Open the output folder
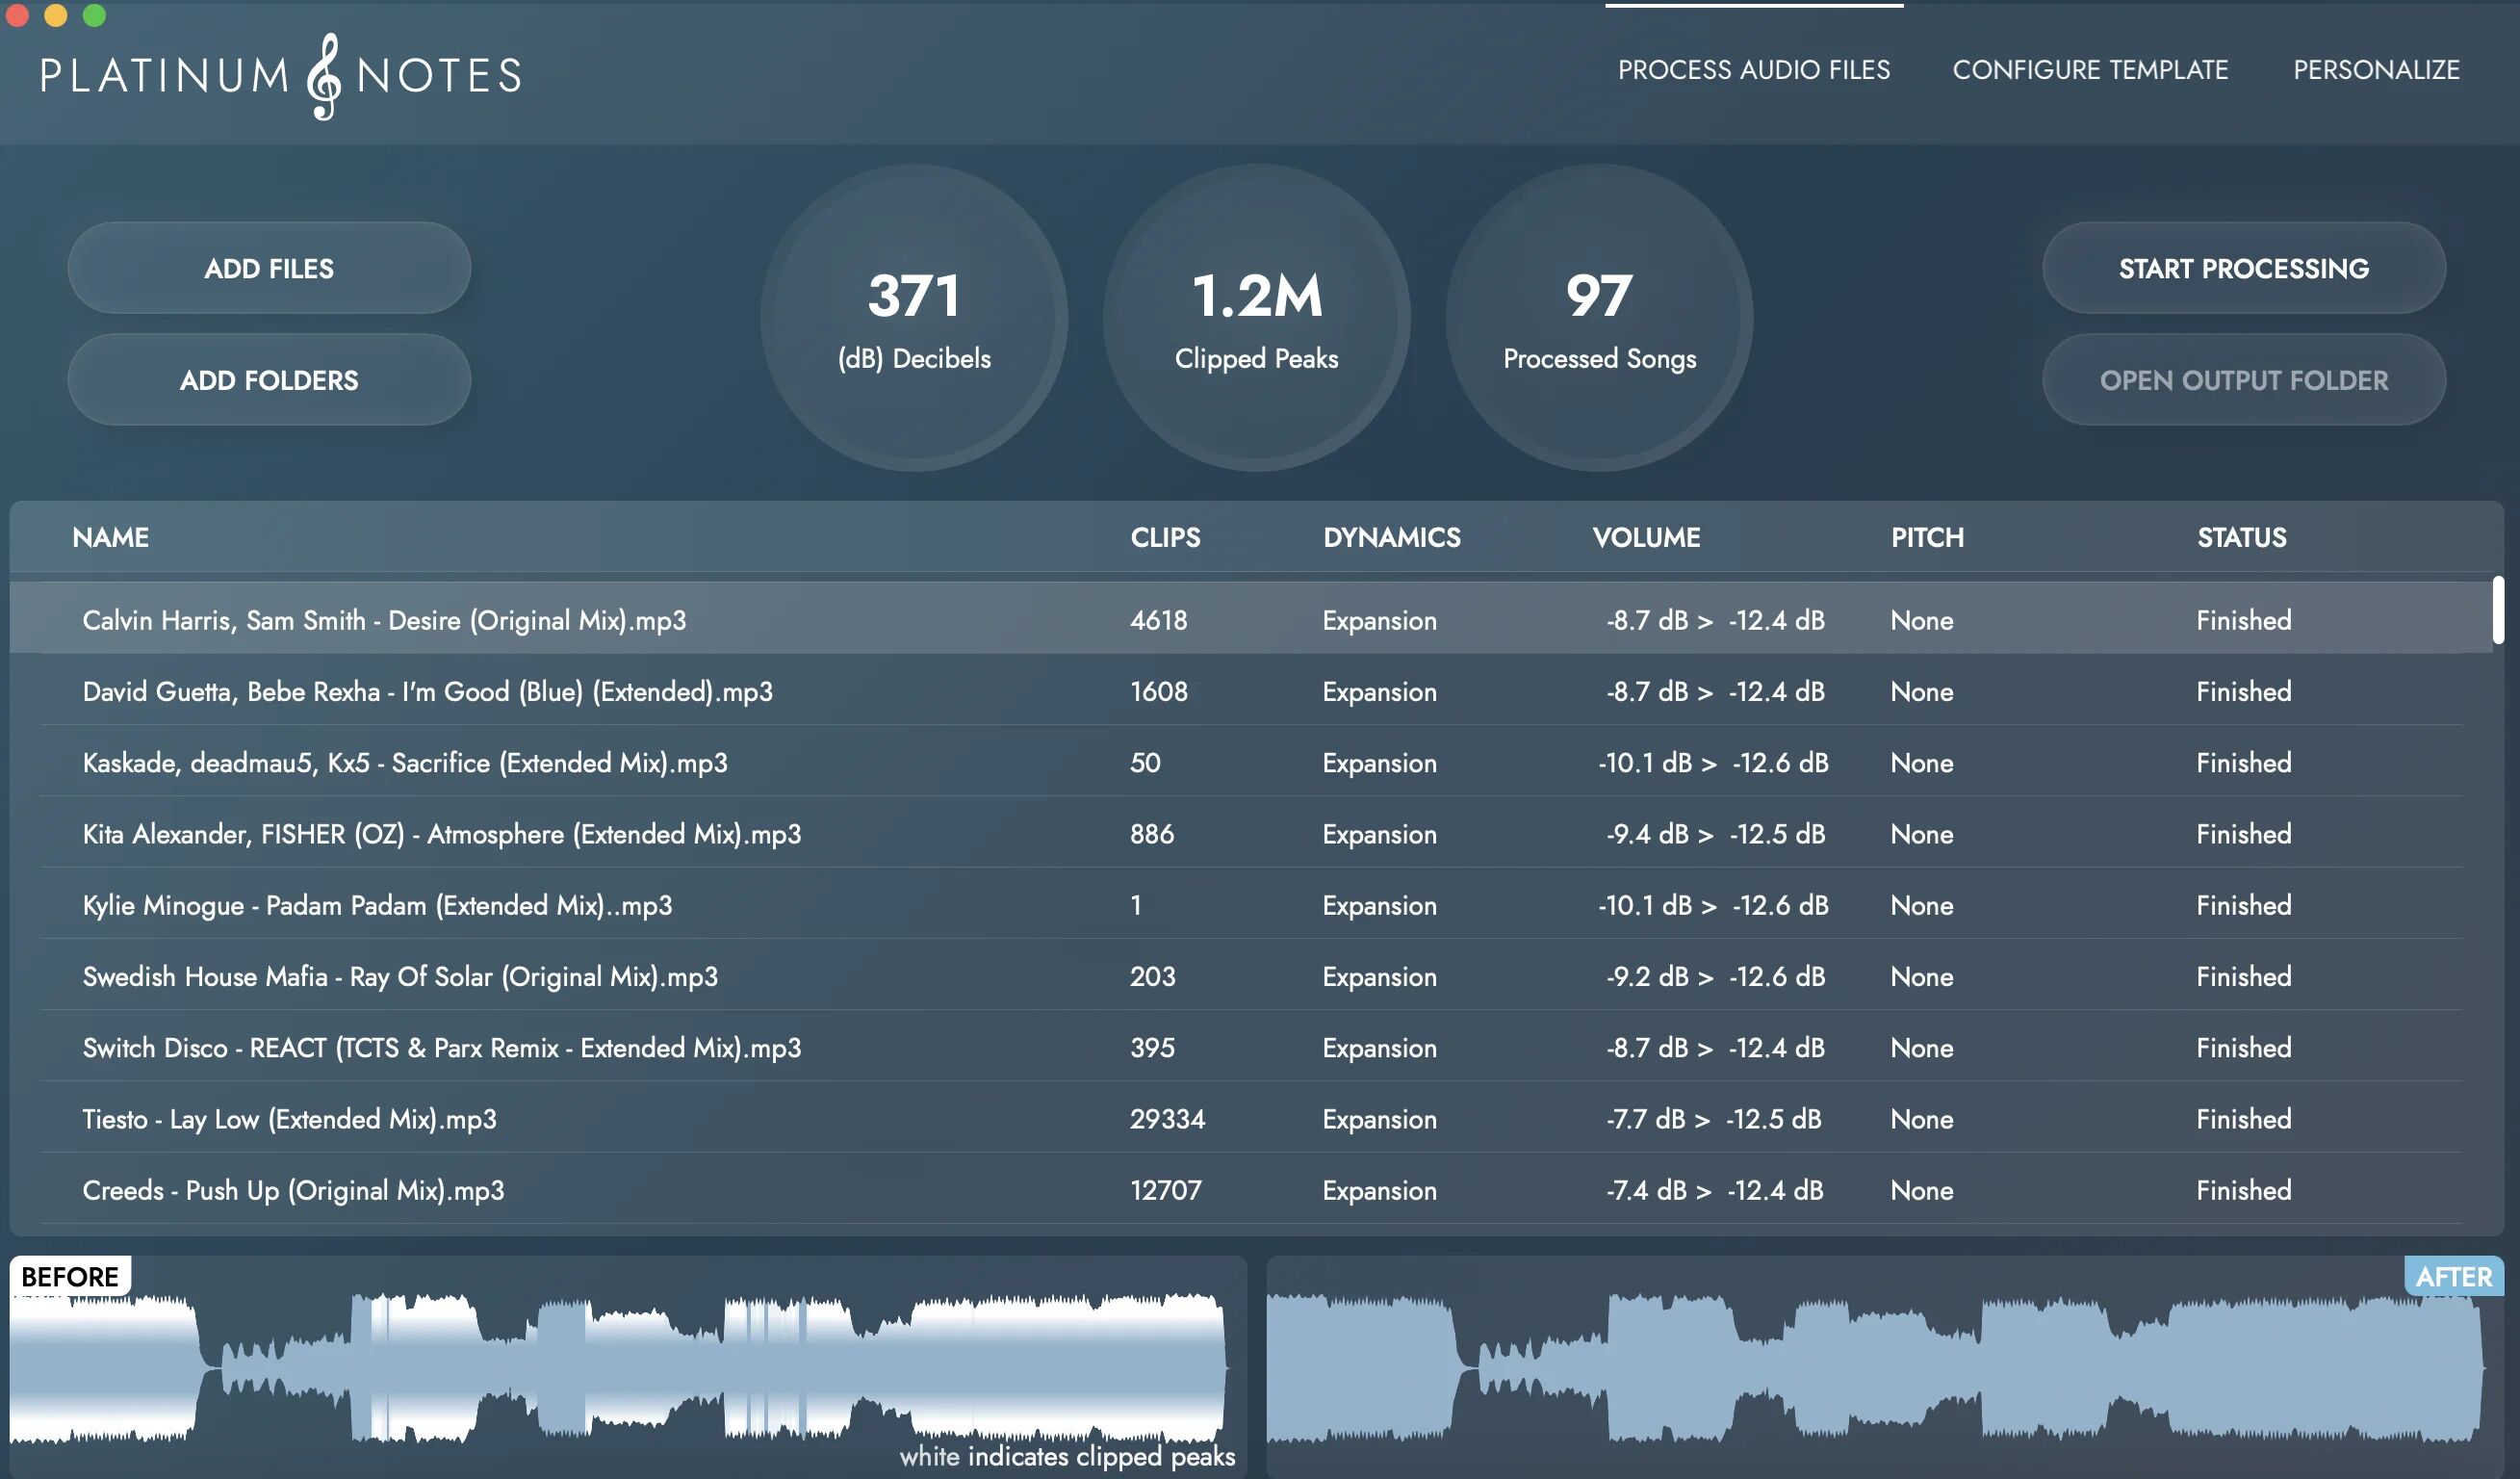 tap(2244, 379)
